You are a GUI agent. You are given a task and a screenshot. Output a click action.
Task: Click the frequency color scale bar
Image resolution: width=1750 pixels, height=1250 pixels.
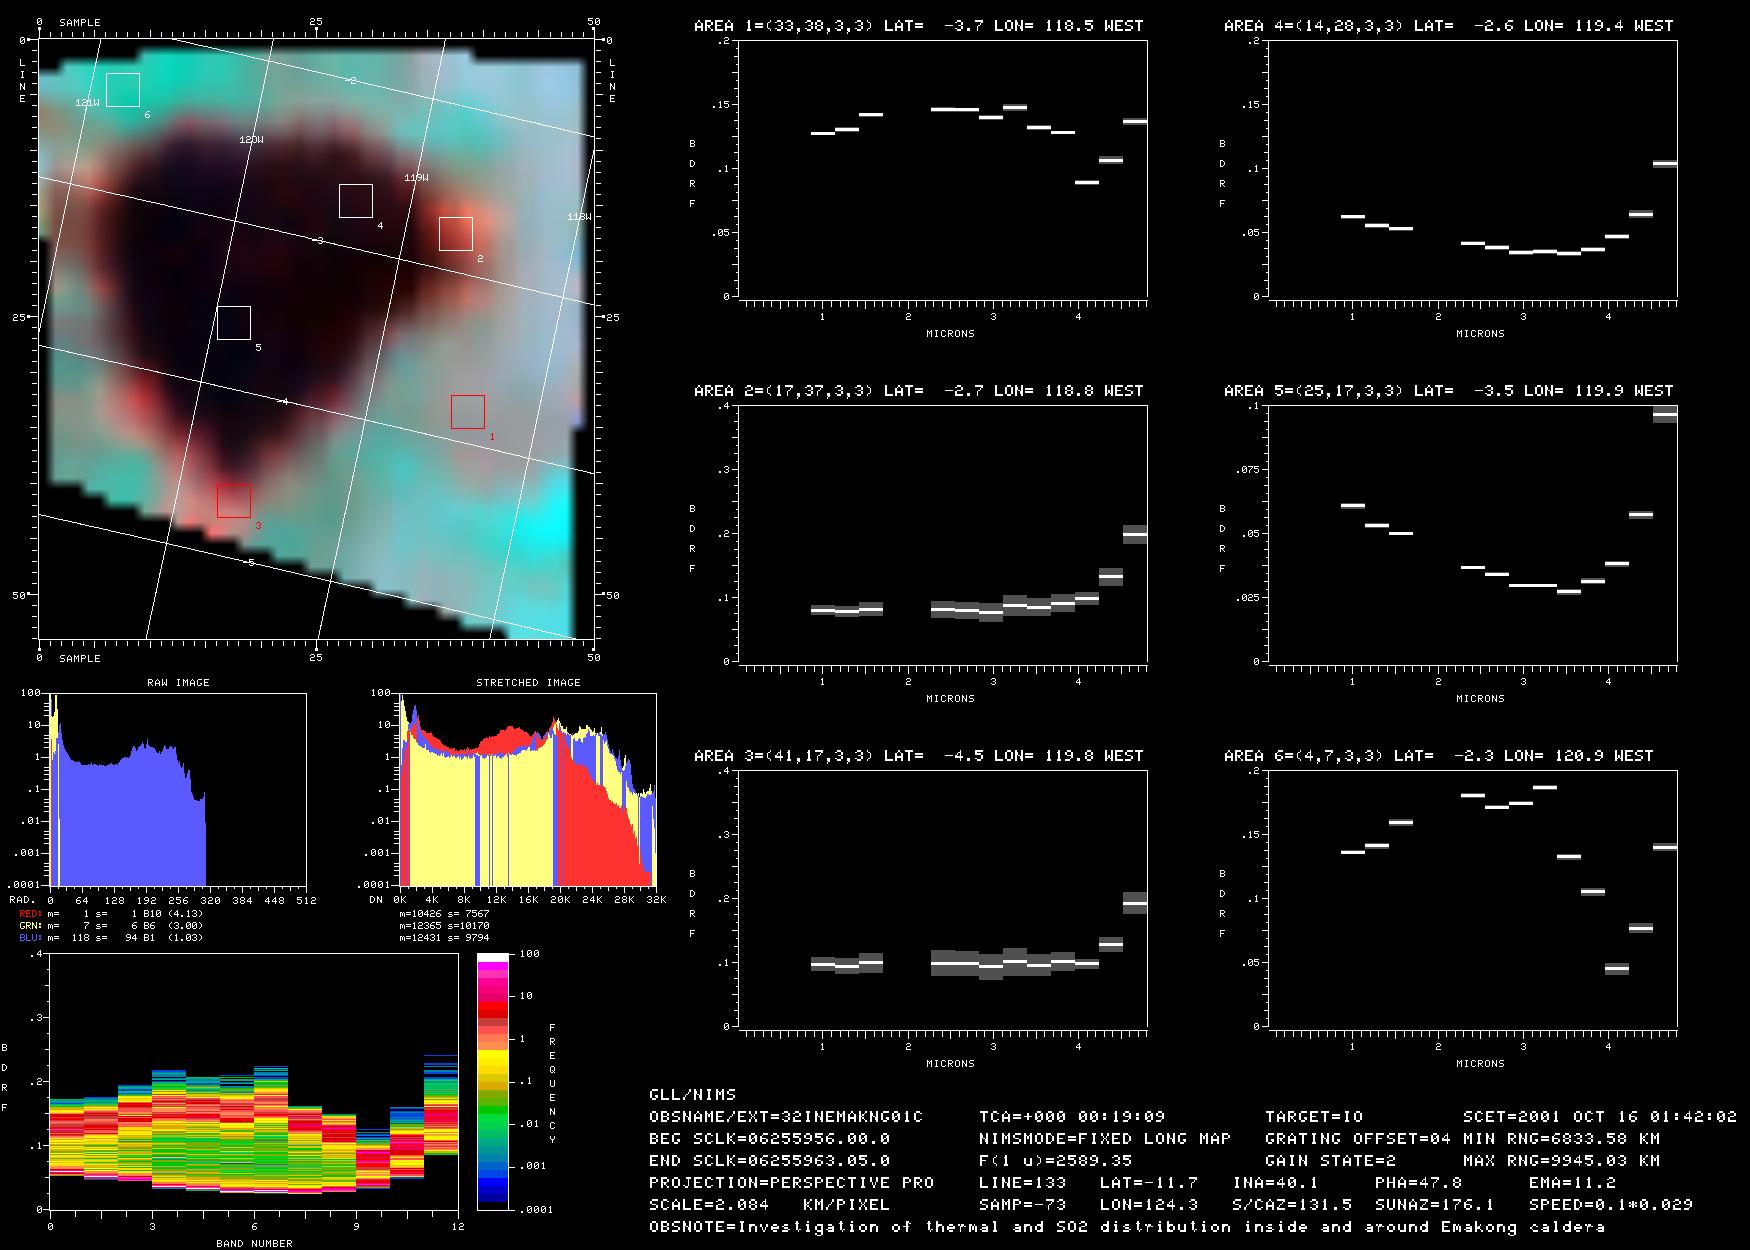[x=493, y=1081]
